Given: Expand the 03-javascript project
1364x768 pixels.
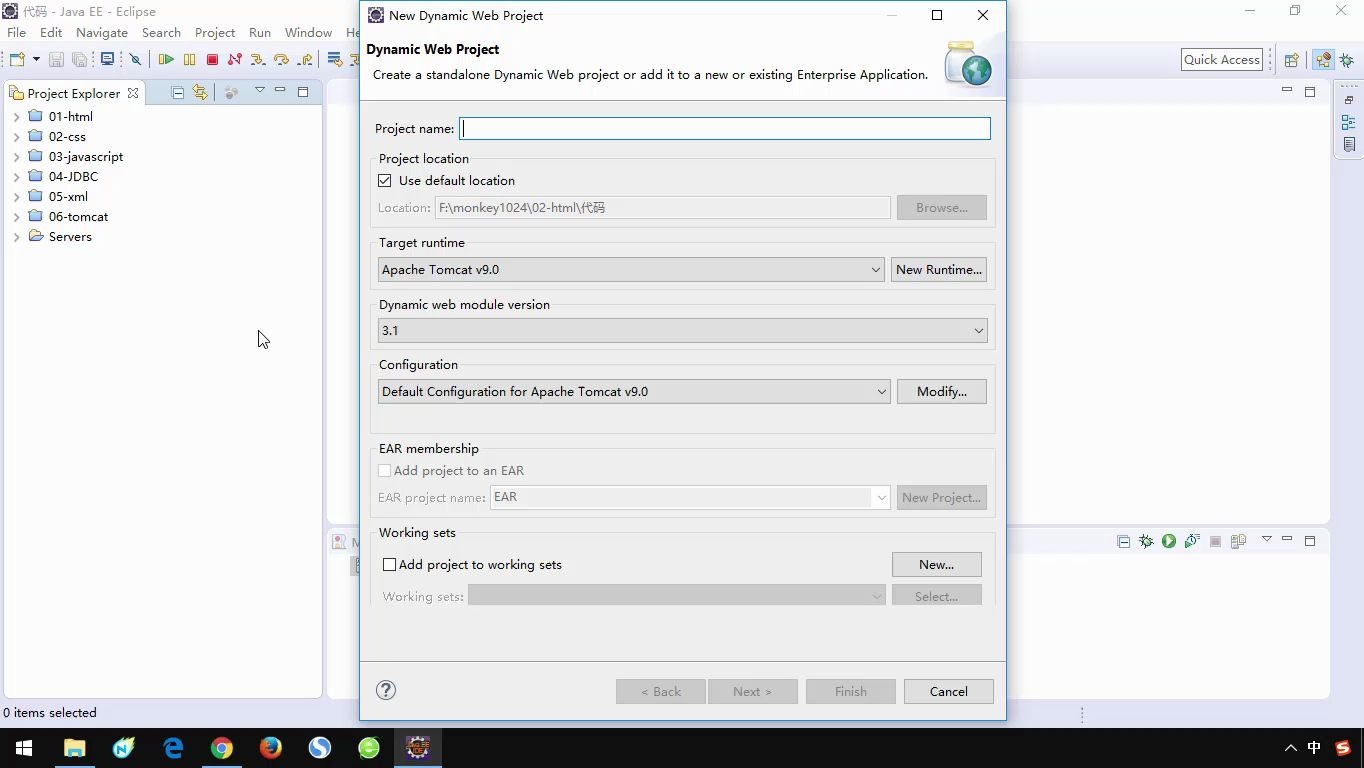Looking at the screenshot, I should click(16, 157).
